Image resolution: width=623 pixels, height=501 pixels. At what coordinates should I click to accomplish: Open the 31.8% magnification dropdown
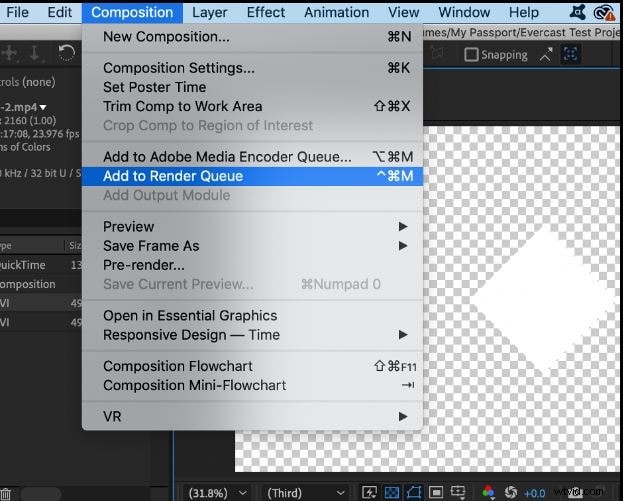point(217,493)
